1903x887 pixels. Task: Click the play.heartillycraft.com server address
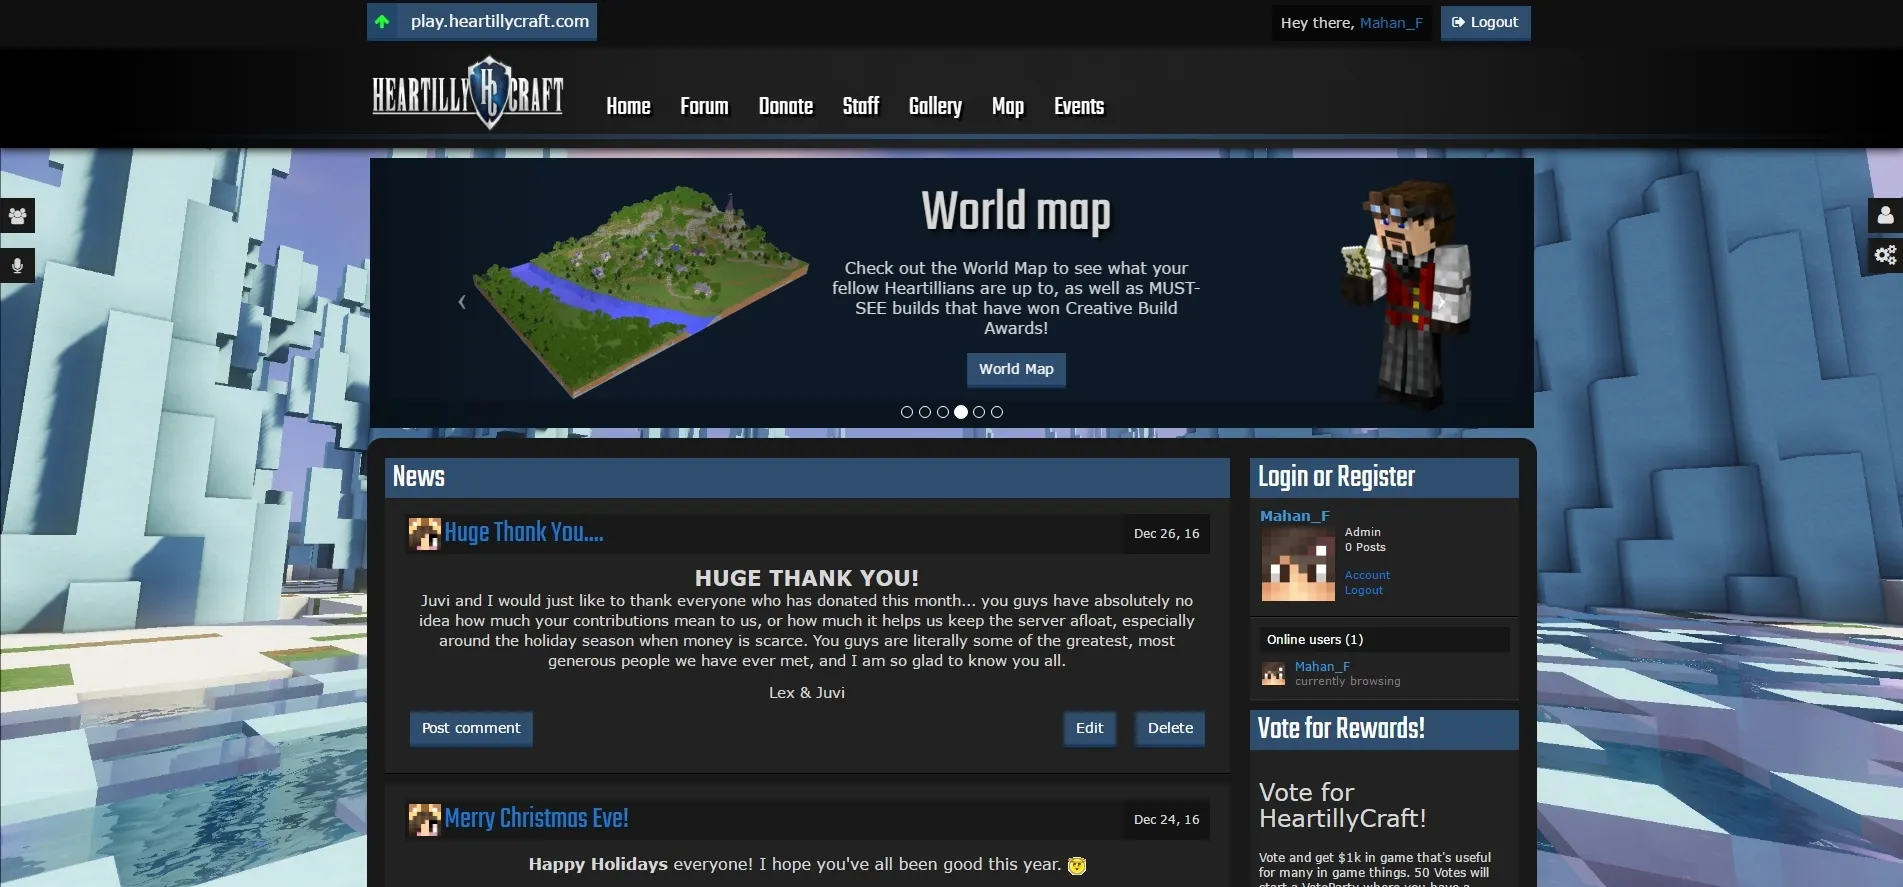(500, 21)
